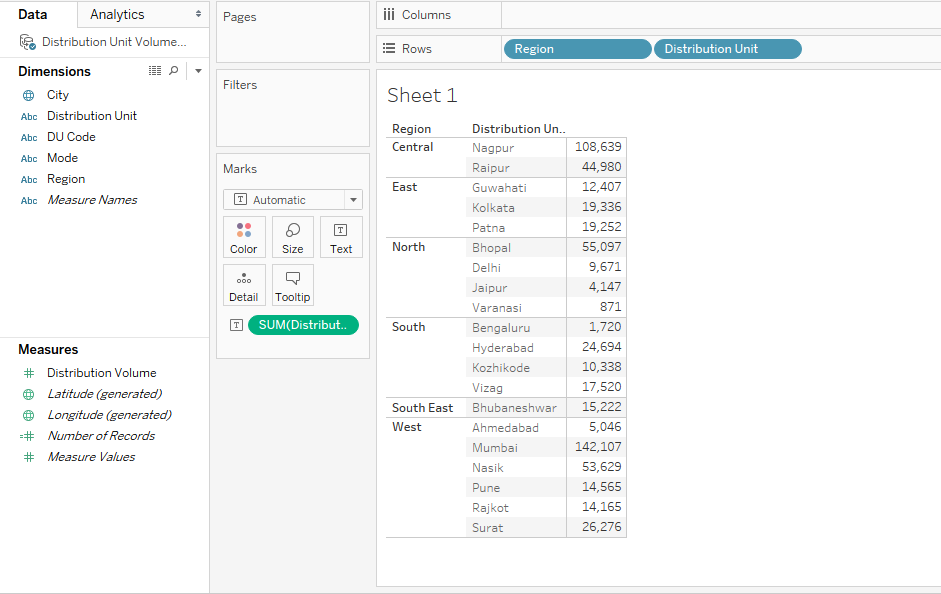Click the globe icon next to City
This screenshot has width=941, height=594.
[x=29, y=95]
